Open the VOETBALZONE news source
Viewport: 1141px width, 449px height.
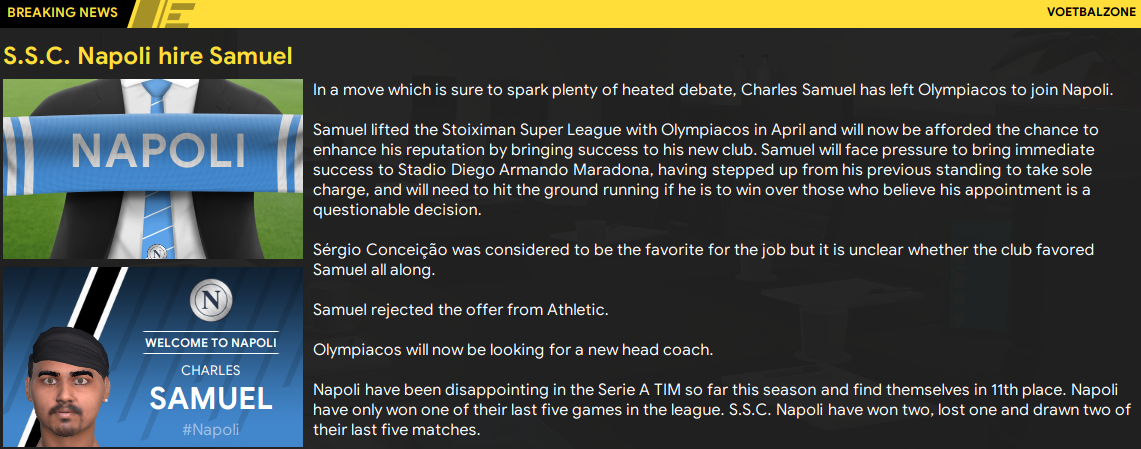point(1094,13)
